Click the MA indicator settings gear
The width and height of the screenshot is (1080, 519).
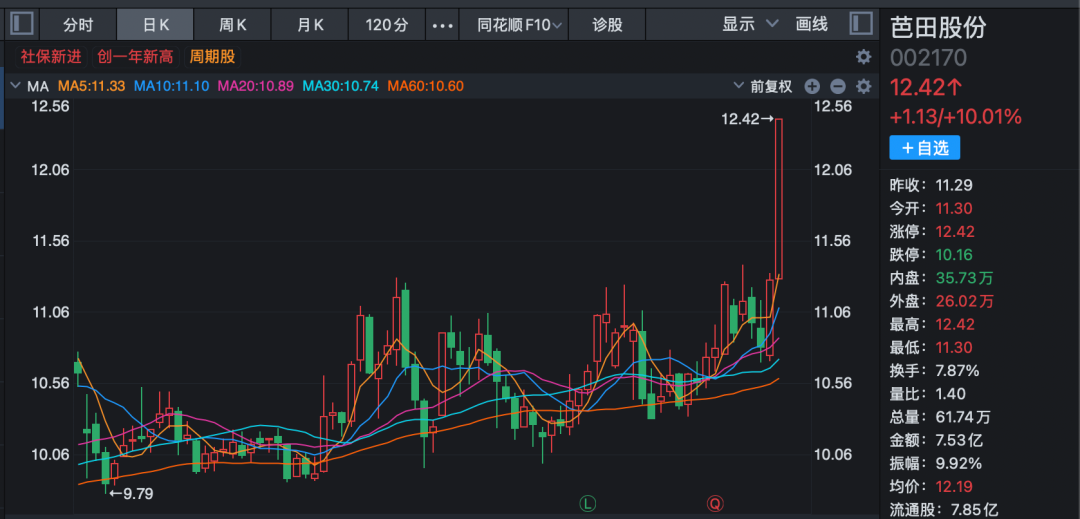(863, 86)
